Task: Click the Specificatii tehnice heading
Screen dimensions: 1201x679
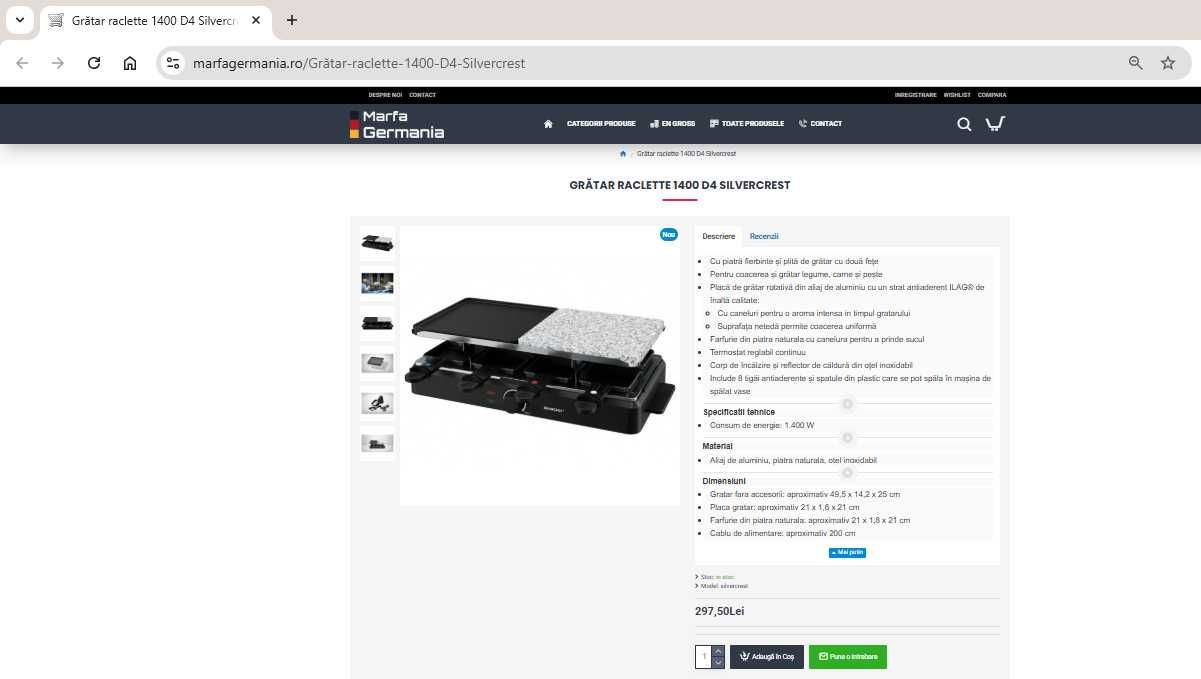Action: click(739, 412)
